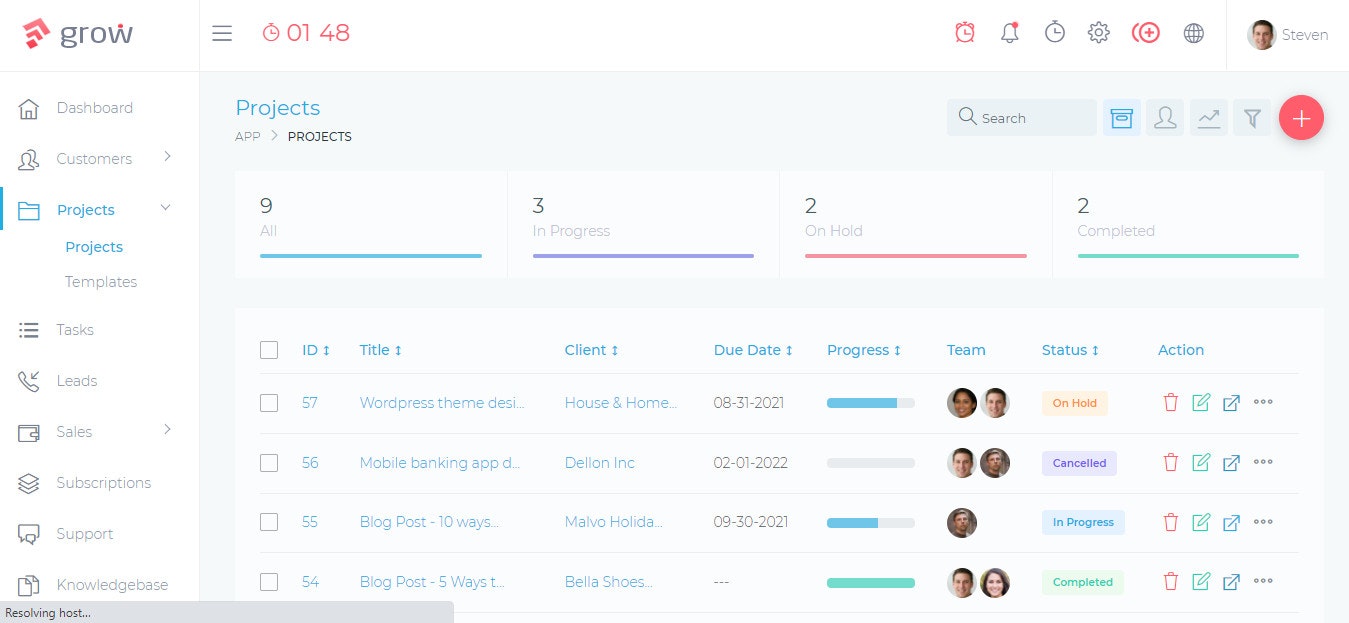Image resolution: width=1349 pixels, height=623 pixels.
Task: Select the globe language icon
Action: [1194, 32]
